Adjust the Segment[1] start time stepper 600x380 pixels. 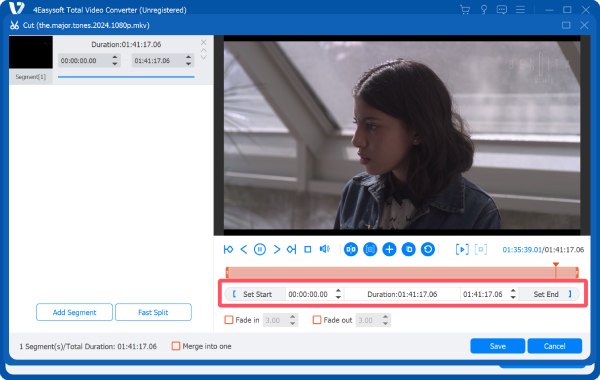115,60
